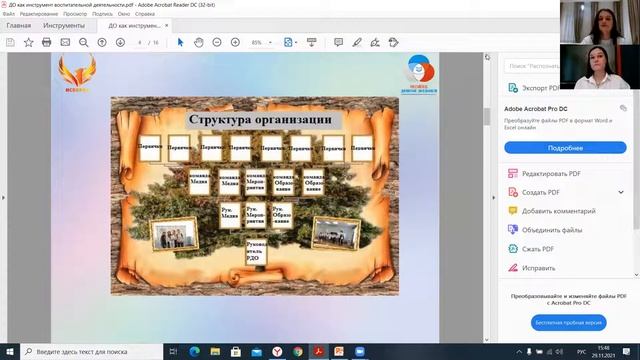
Task: Expand the Создать PDF chevron
Action: 621,192
